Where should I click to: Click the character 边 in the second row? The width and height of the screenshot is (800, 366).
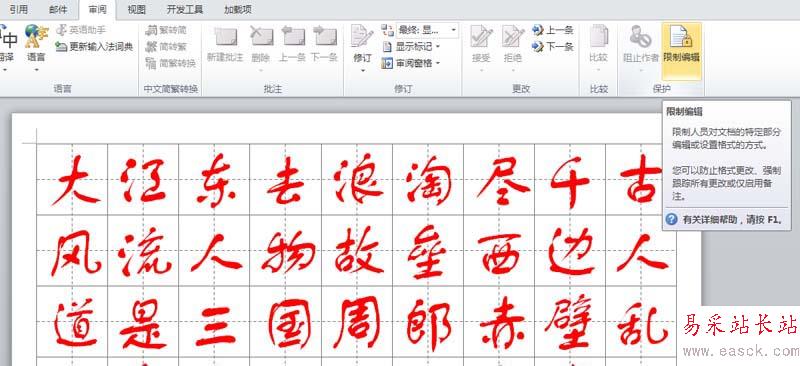tap(571, 252)
